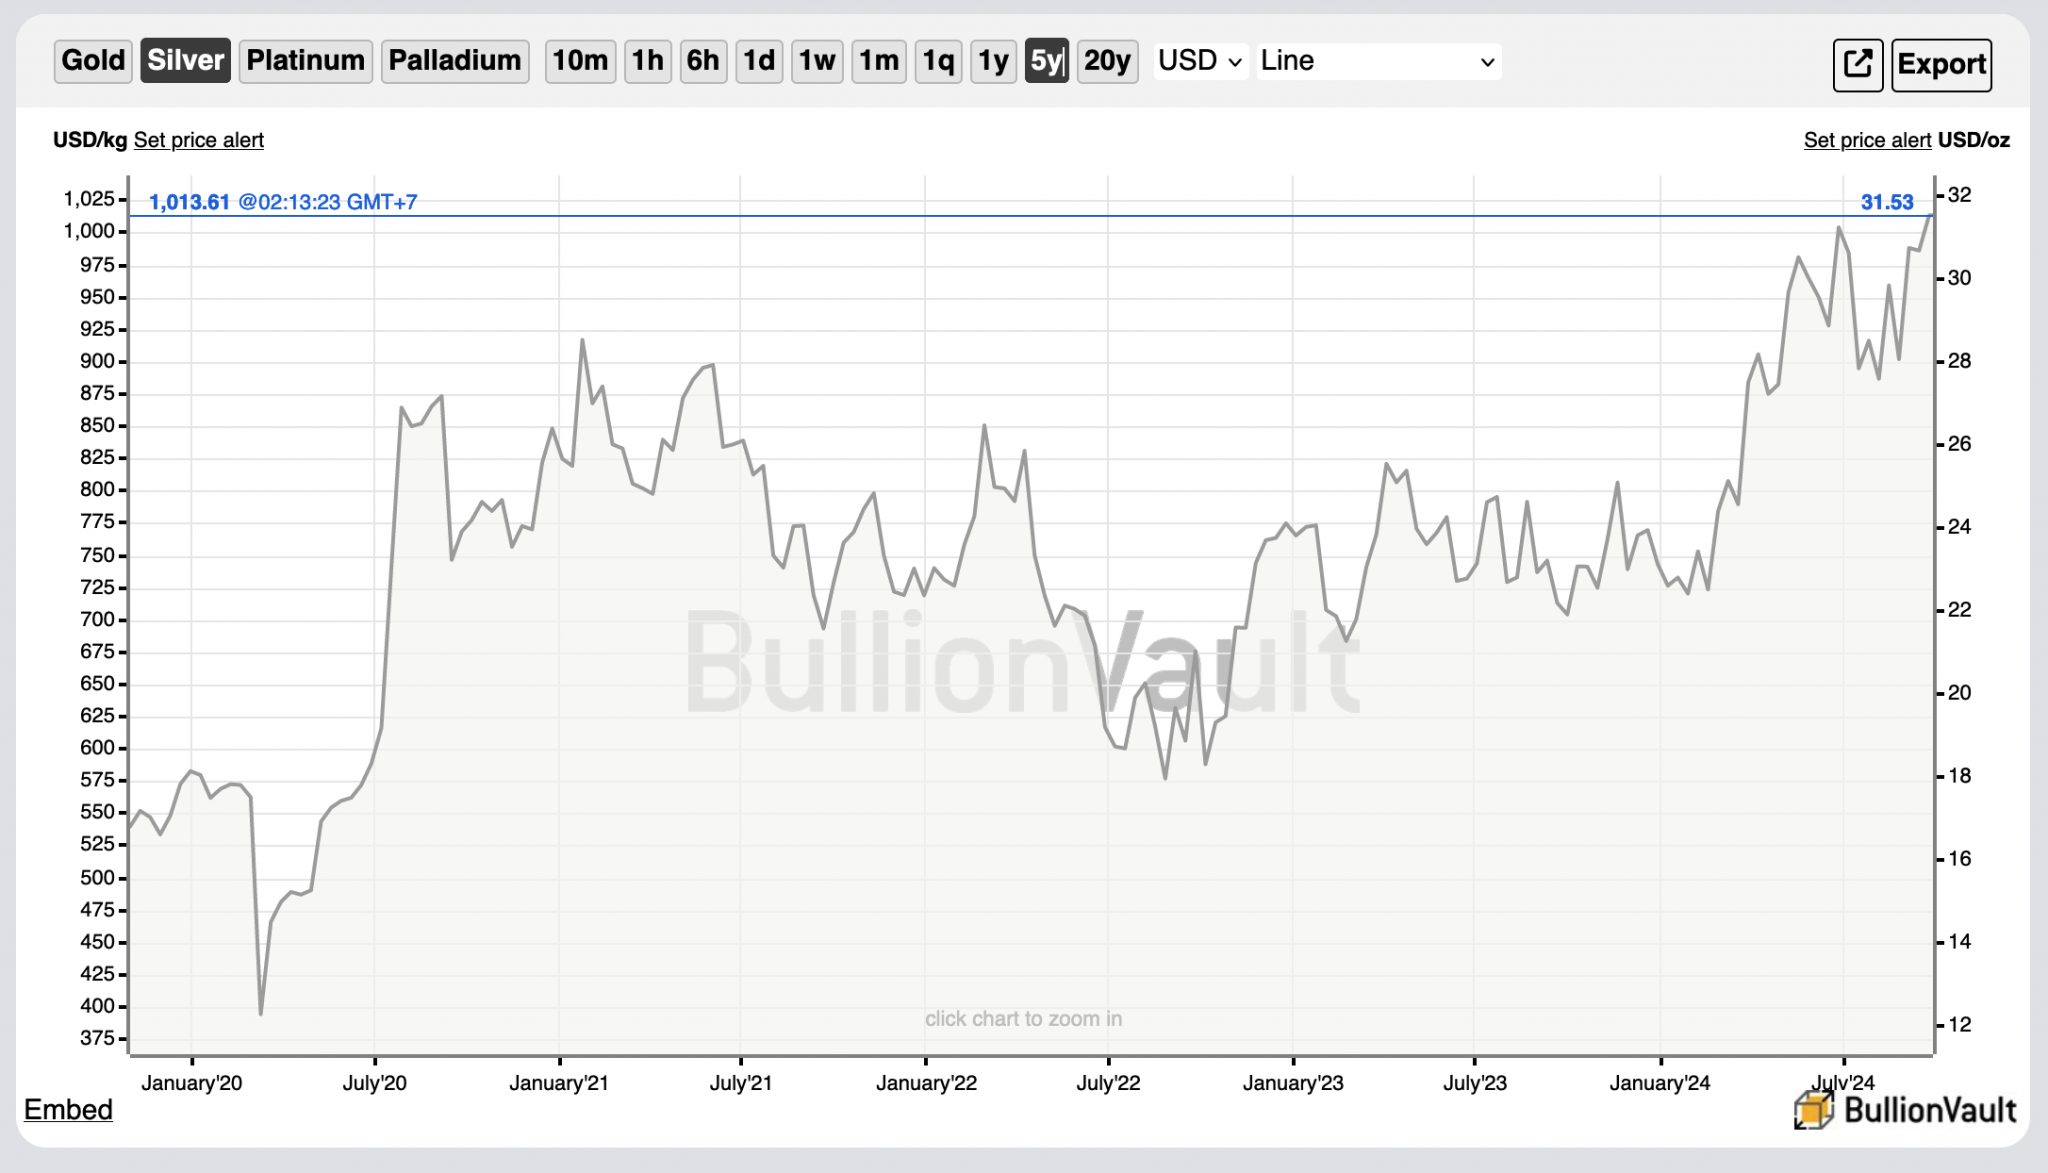Click the 31.53 USD/oz price label
This screenshot has width=2048, height=1173.
click(x=1886, y=202)
